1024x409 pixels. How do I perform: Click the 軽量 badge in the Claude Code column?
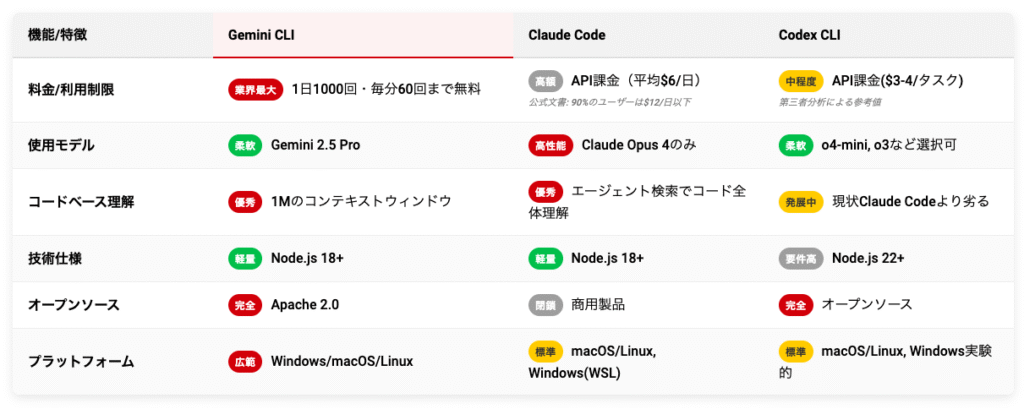click(545, 259)
